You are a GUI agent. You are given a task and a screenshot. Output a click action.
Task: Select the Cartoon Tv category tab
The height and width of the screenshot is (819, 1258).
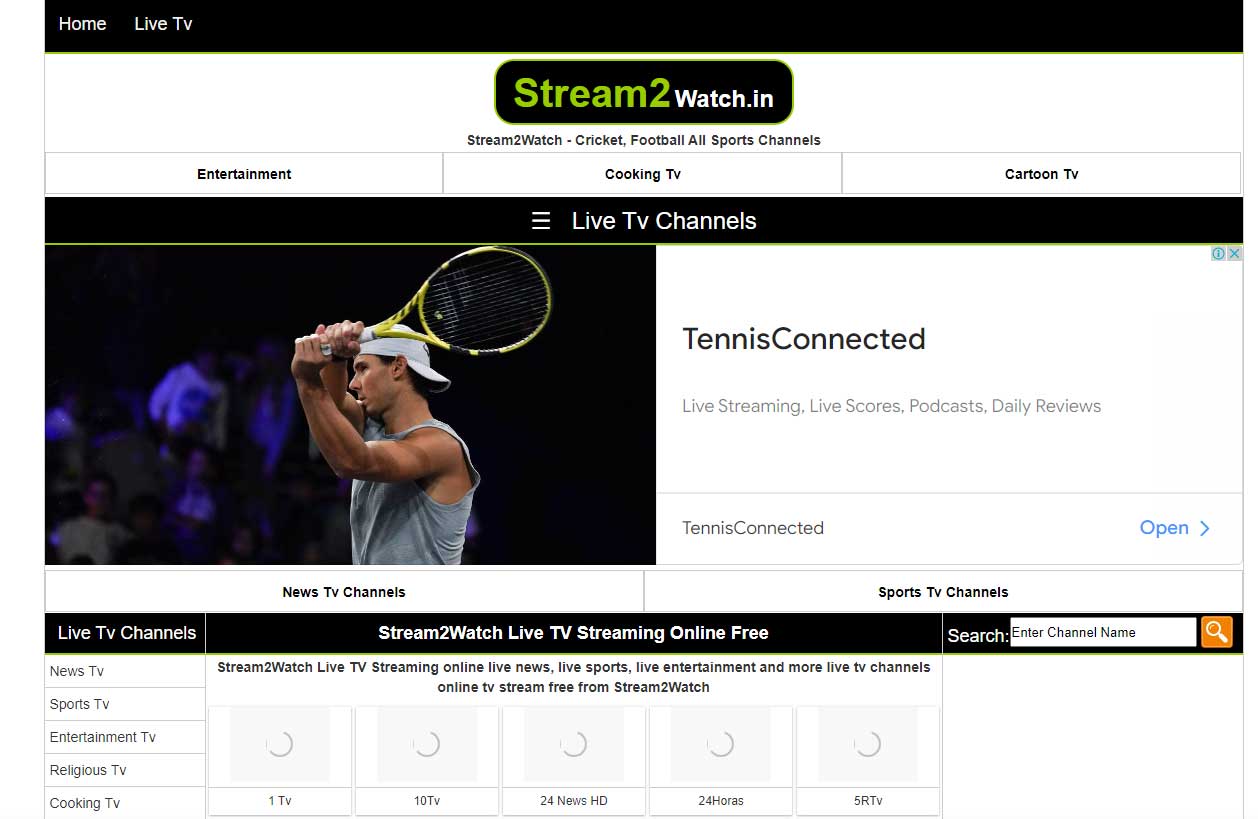coord(1042,174)
